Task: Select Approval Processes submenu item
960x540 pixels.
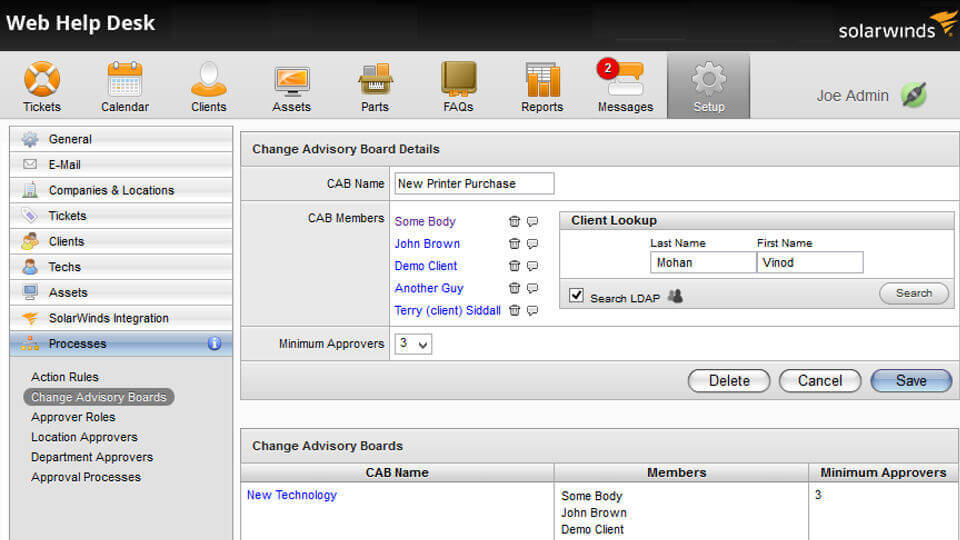Action: (86, 477)
